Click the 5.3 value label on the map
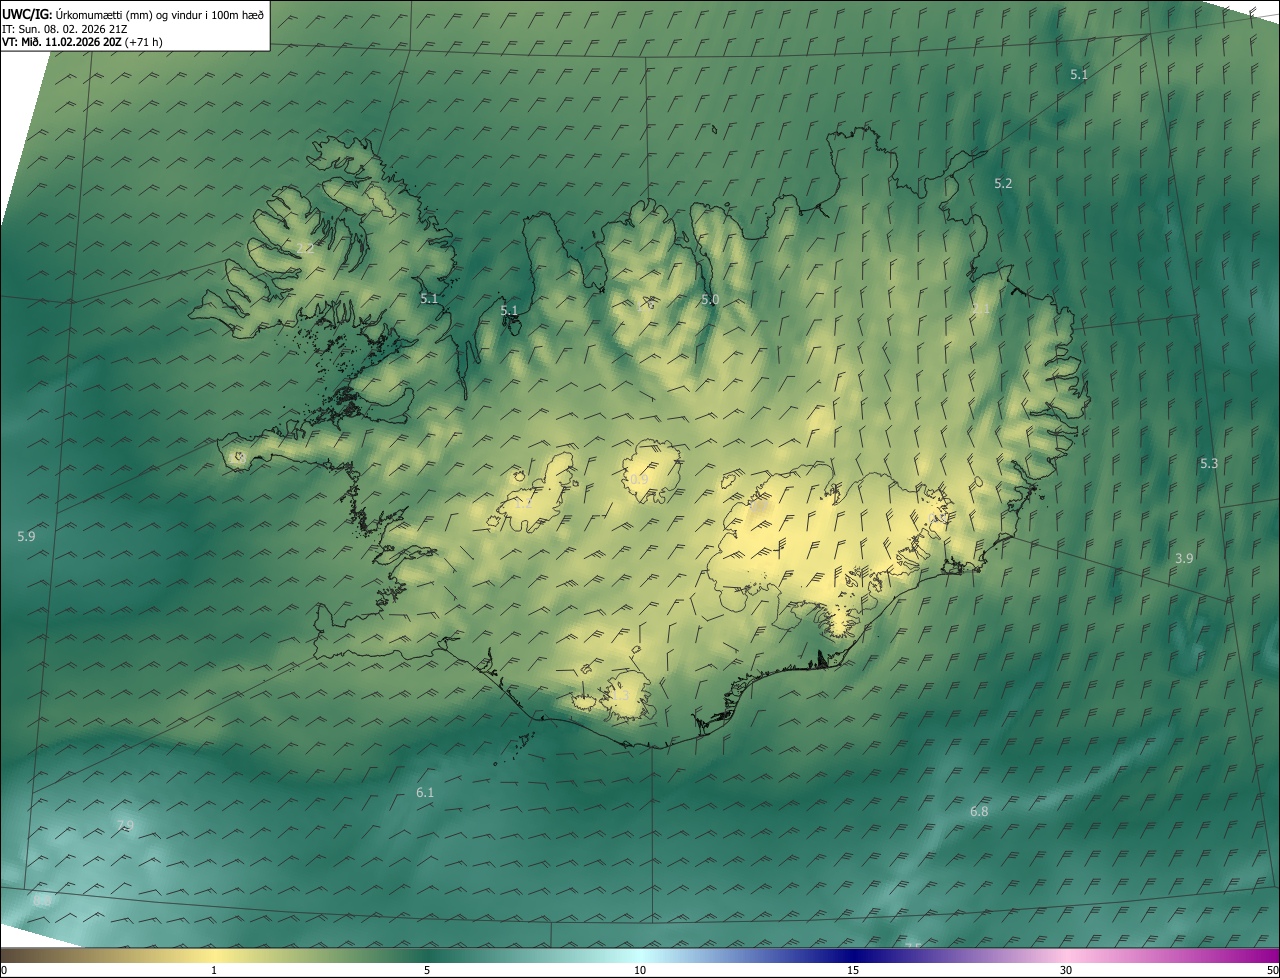1280x978 pixels. [1209, 463]
